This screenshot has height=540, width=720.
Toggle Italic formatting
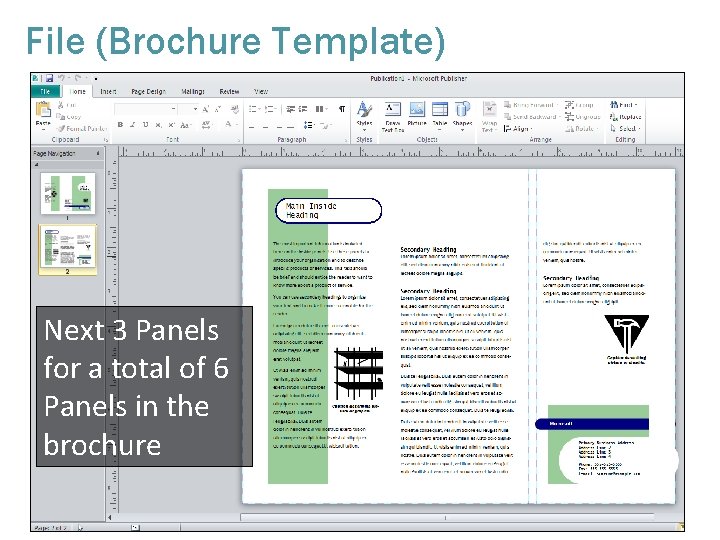point(132,125)
